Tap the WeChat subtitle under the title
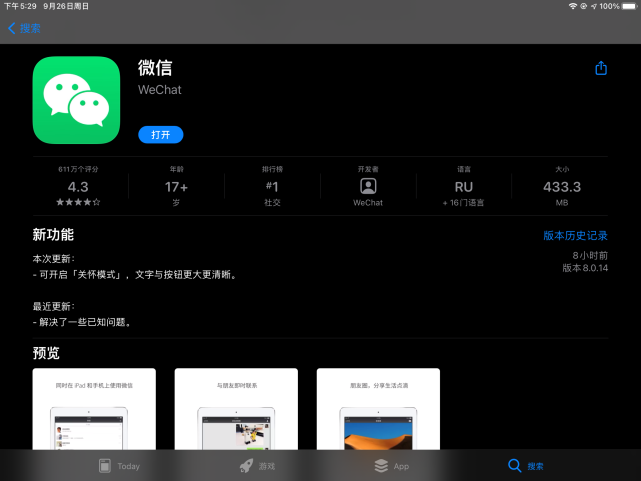Screen dimensions: 641x481 coord(159,89)
